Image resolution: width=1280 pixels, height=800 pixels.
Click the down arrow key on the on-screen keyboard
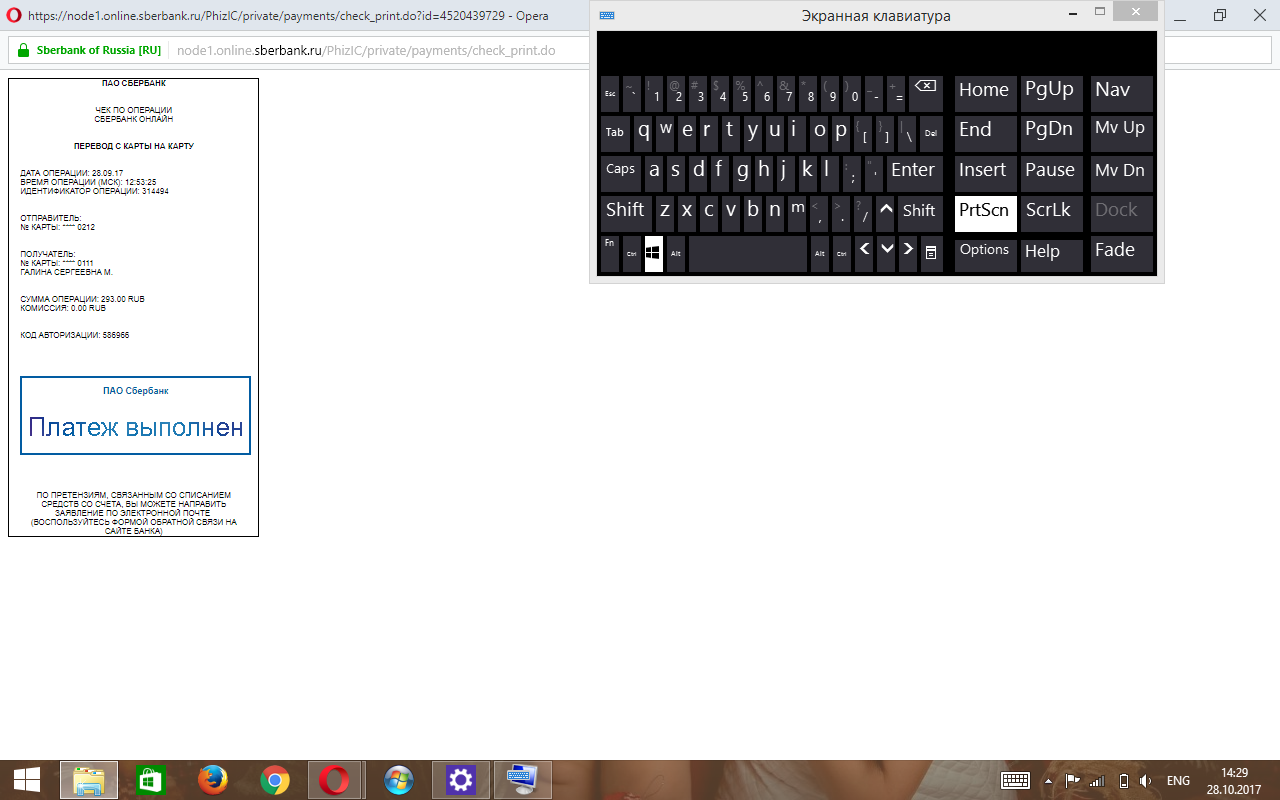click(886, 254)
